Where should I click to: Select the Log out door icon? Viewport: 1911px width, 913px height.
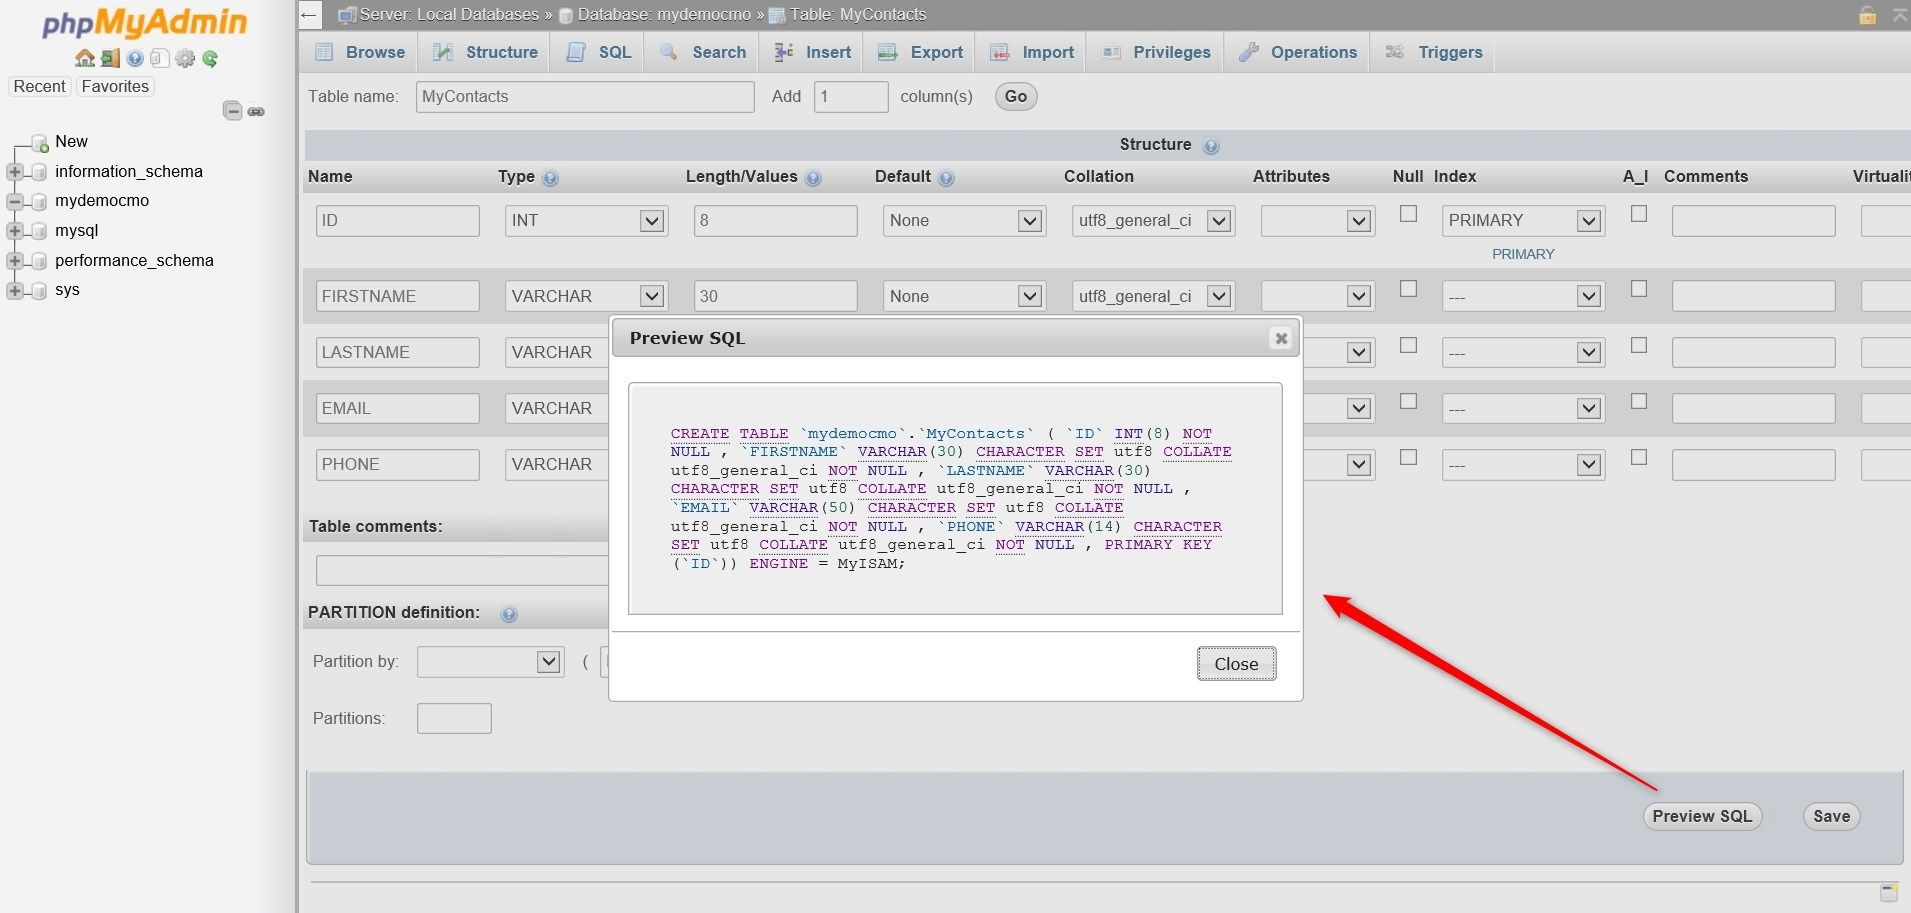point(108,58)
